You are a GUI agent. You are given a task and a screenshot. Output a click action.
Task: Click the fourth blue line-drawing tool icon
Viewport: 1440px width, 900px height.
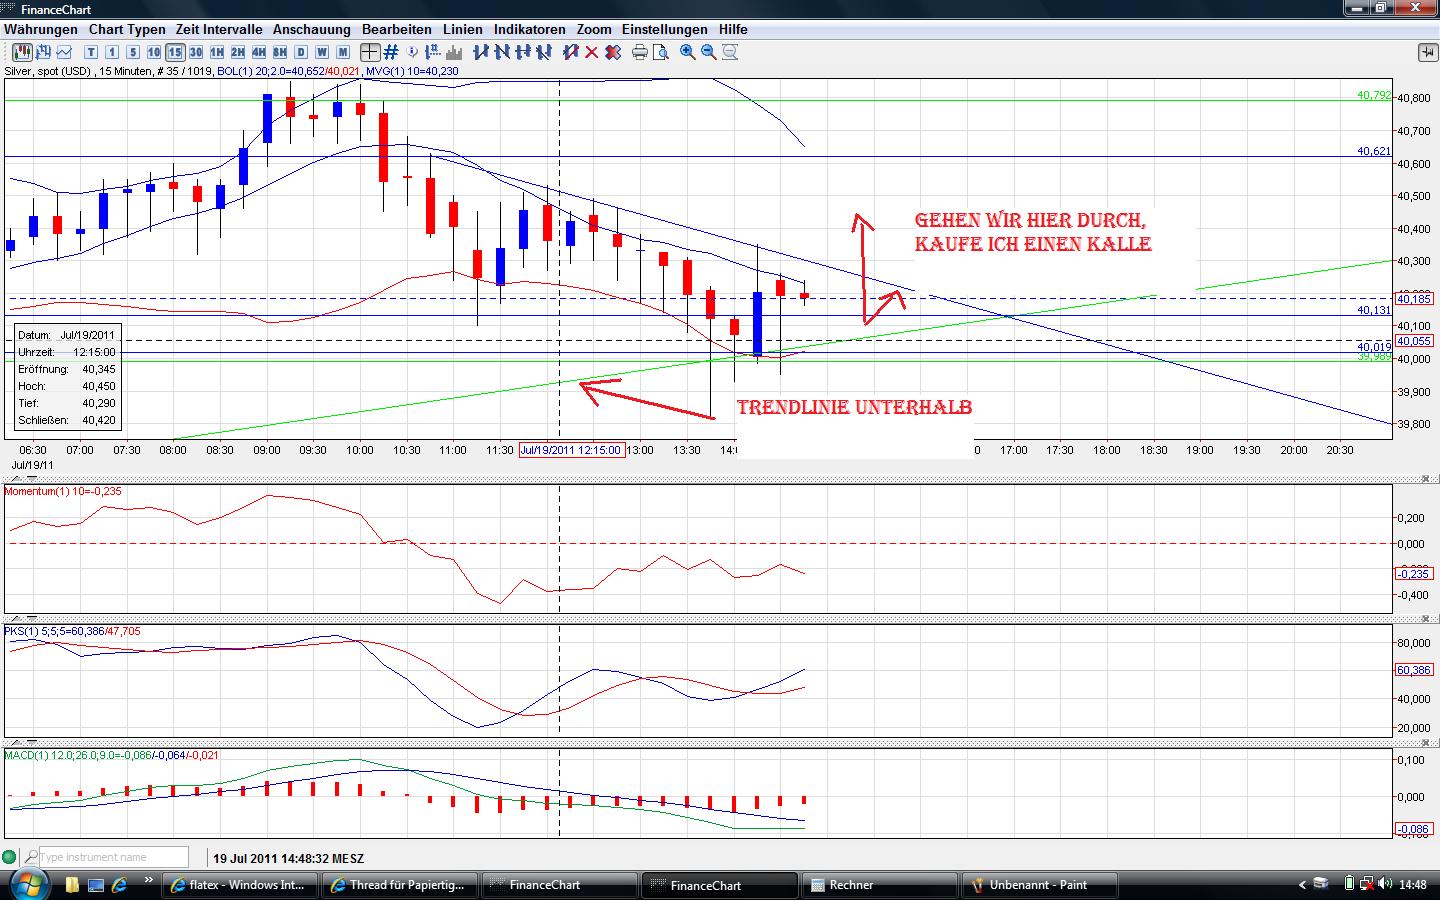[x=544, y=52]
